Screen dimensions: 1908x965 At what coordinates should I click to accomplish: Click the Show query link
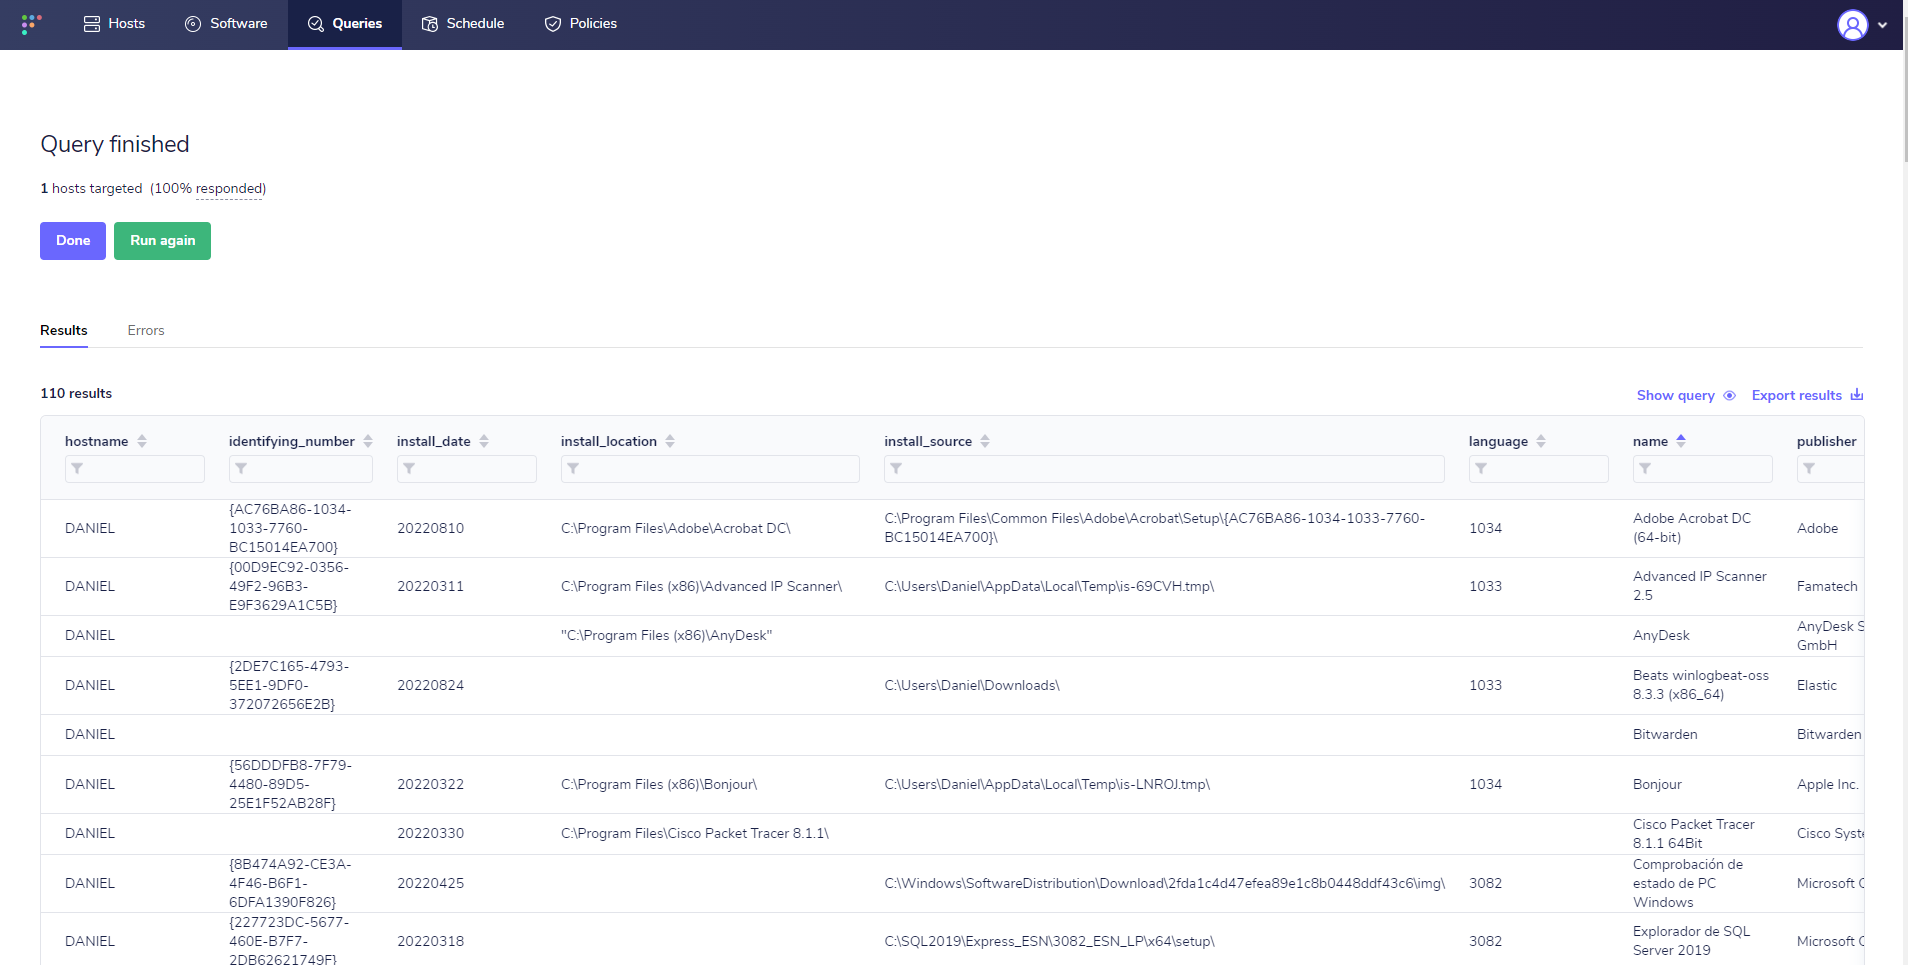(x=1675, y=395)
